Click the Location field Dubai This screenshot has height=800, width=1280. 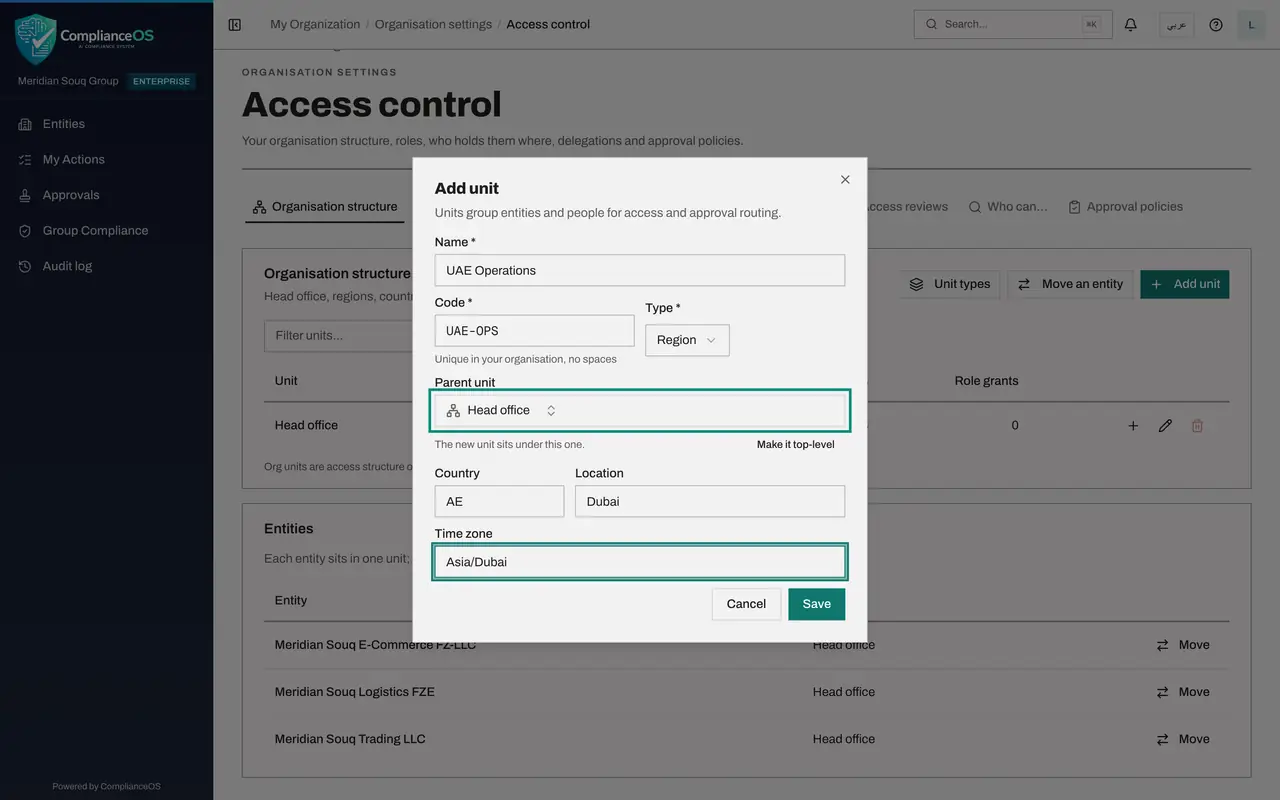click(710, 501)
